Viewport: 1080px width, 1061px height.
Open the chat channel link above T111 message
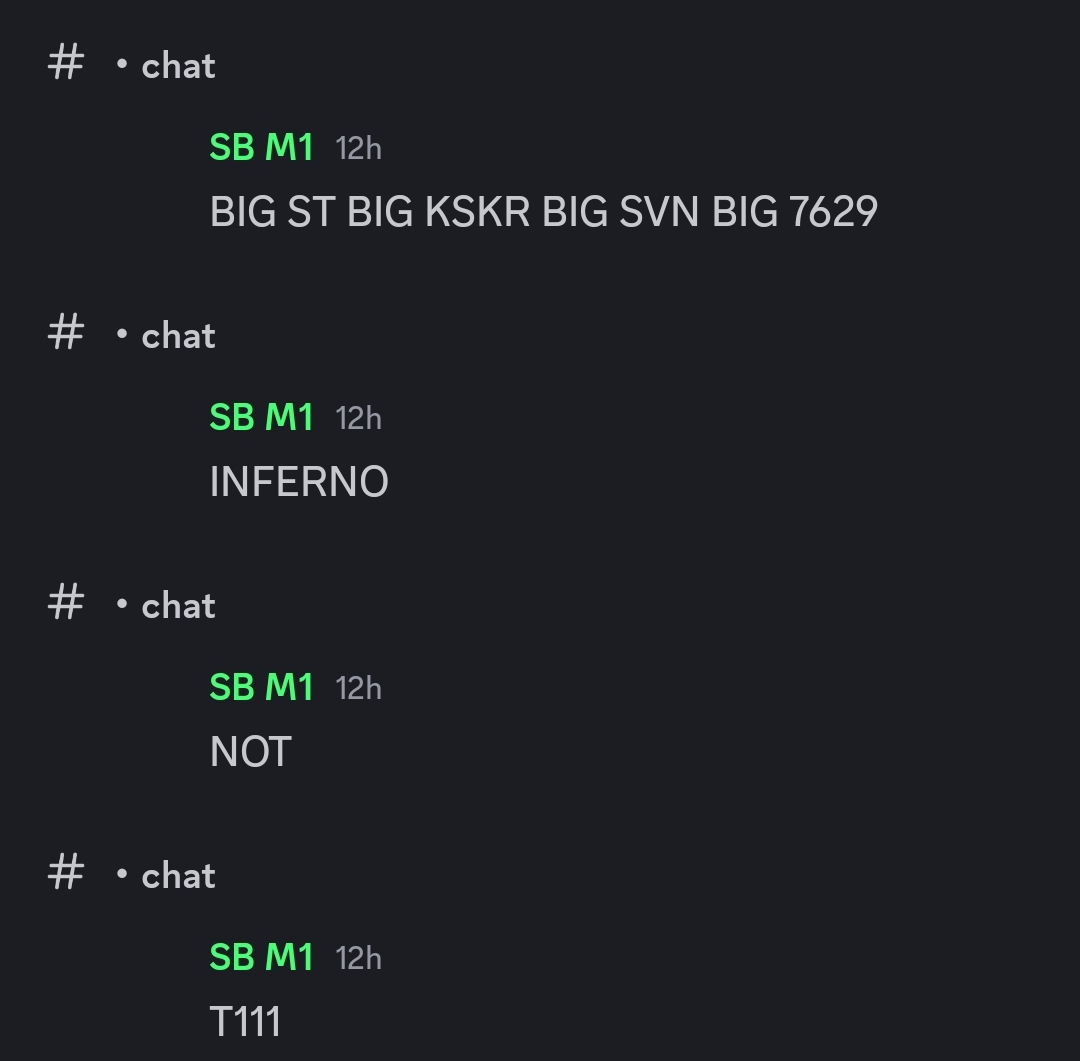(x=178, y=876)
